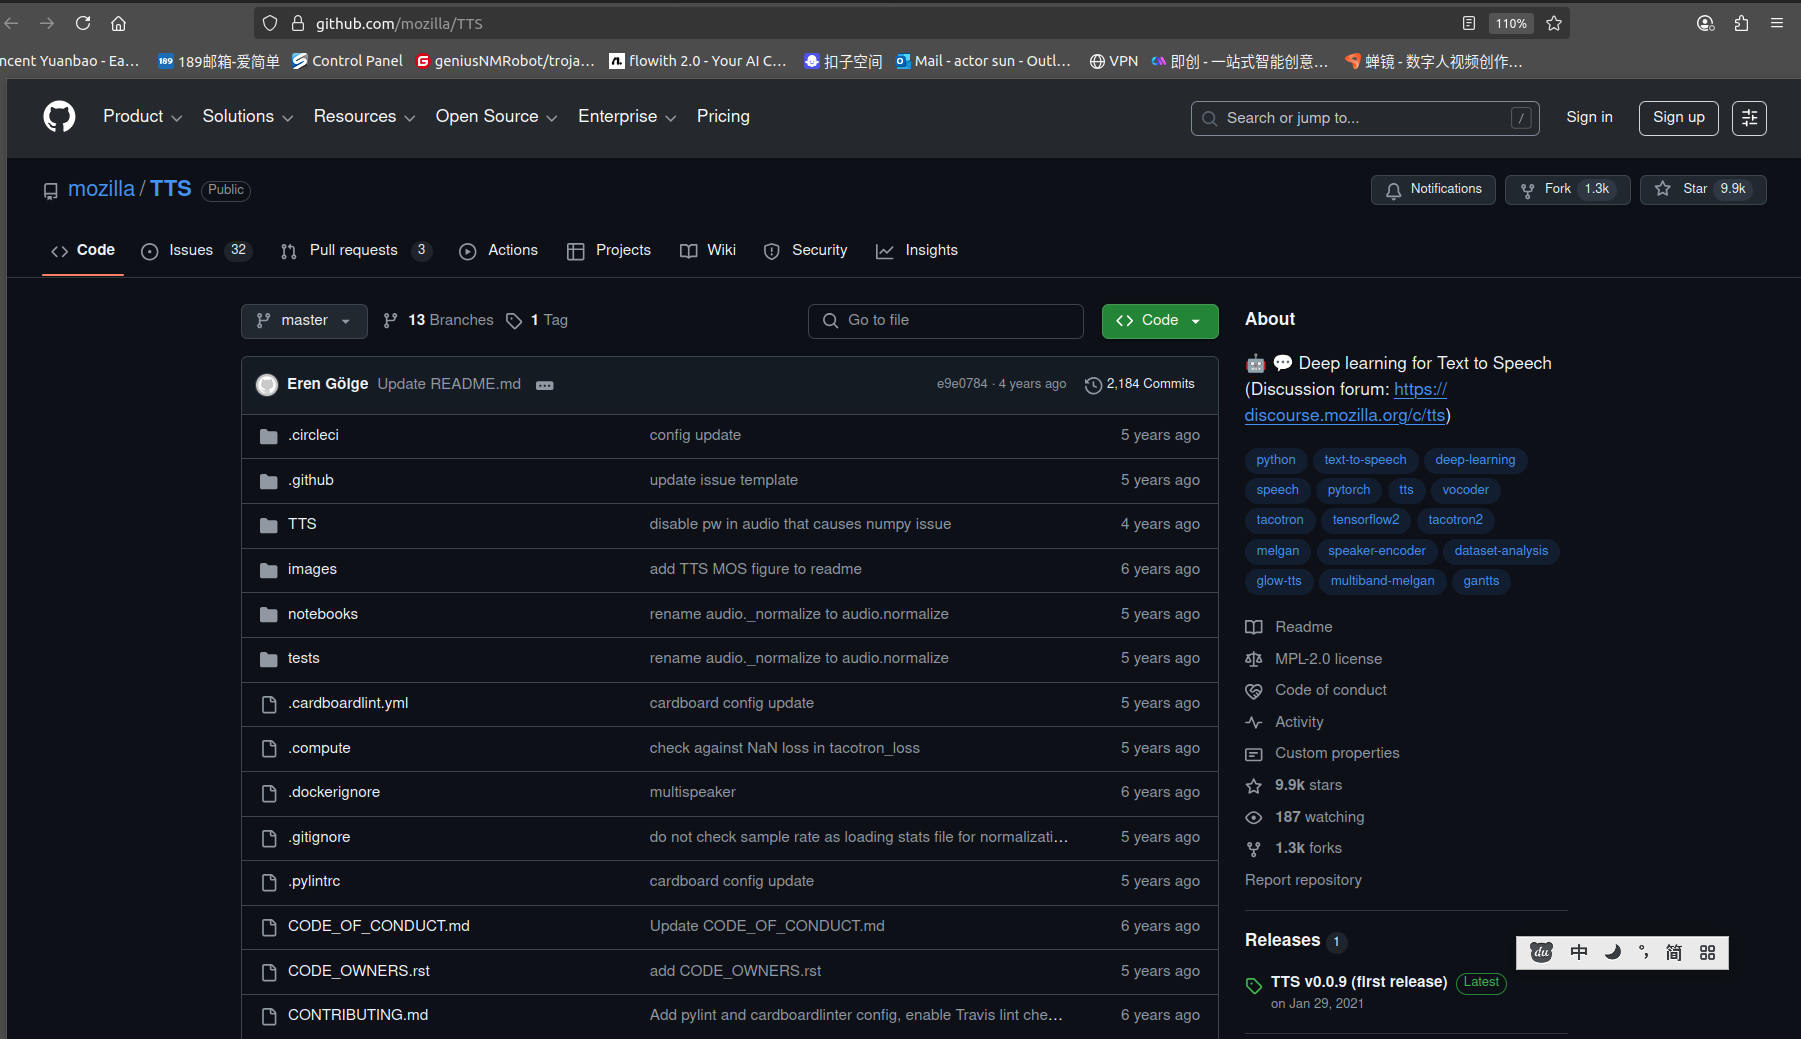Image resolution: width=1801 pixels, height=1039 pixels.
Task: Select the vocoder topic tag
Action: click(1465, 490)
